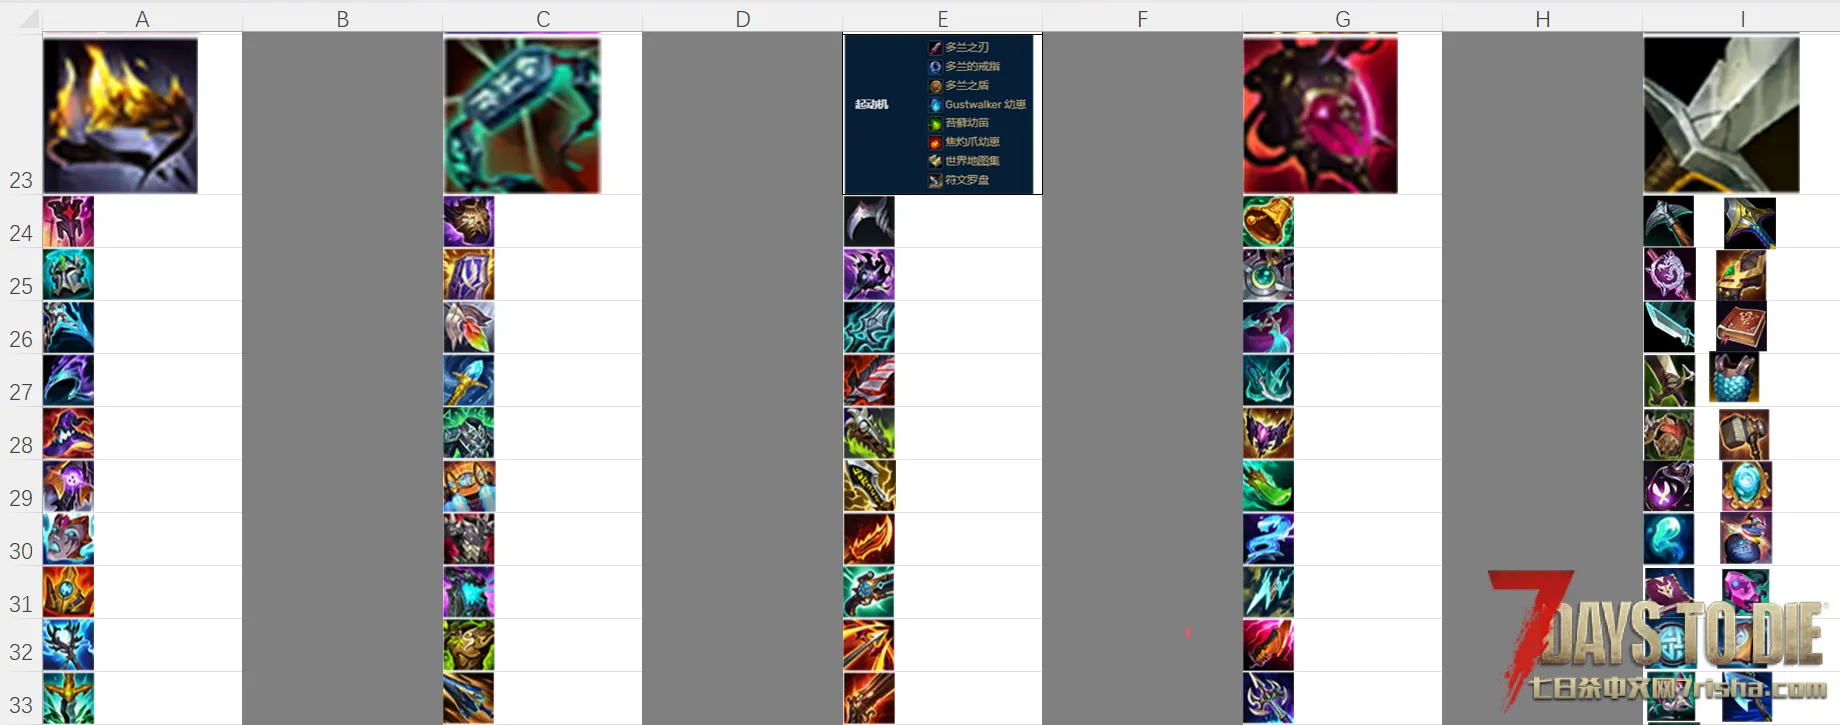Viewport: 1840px width, 725px height.
Task: Click the 多兰之刃 entry in starter list
Action: tap(967, 47)
